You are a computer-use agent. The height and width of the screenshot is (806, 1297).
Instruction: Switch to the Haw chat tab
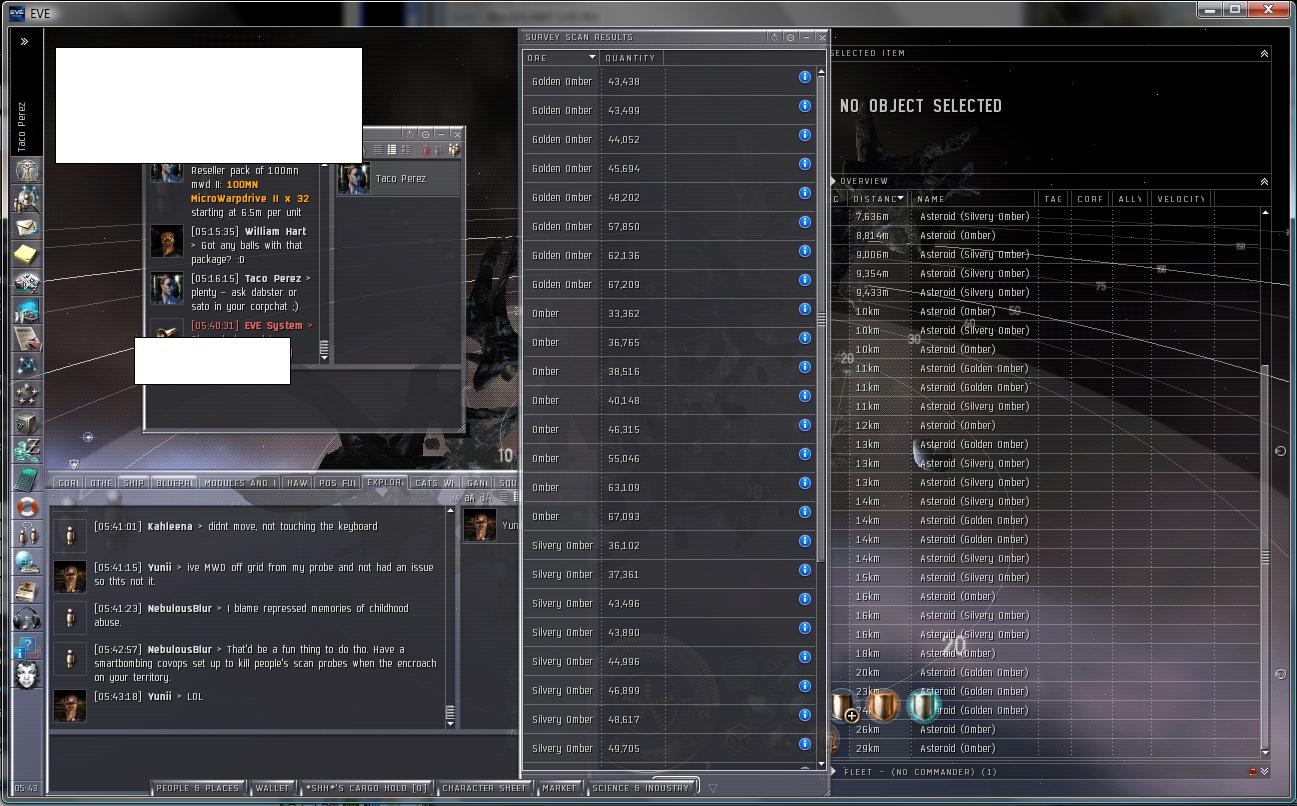click(298, 483)
